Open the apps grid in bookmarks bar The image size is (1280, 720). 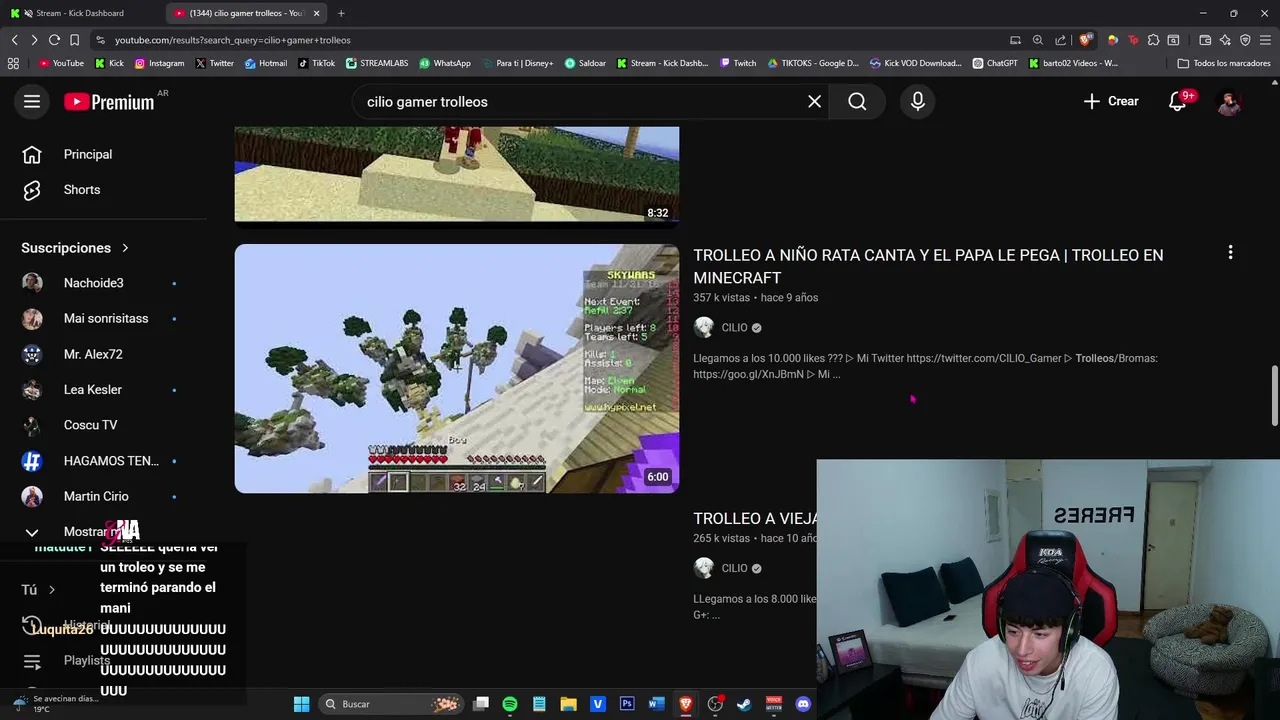pos(13,63)
